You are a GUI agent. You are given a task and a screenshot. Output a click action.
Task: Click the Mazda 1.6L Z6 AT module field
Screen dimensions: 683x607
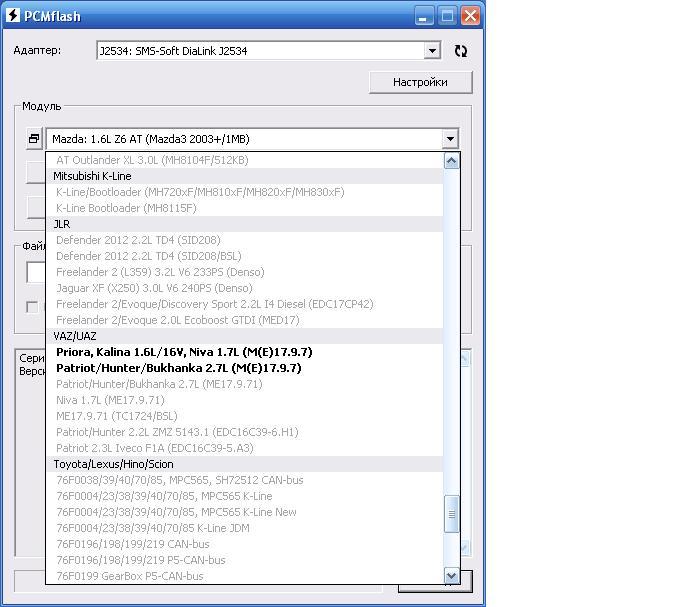252,139
